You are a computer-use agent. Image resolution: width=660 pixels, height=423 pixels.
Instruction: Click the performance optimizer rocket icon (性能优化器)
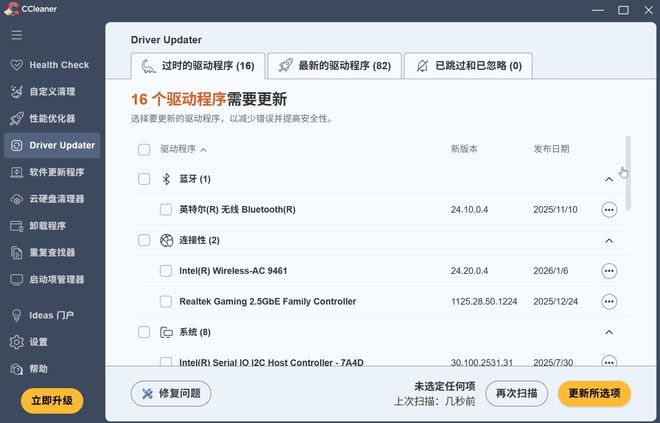[x=17, y=119]
